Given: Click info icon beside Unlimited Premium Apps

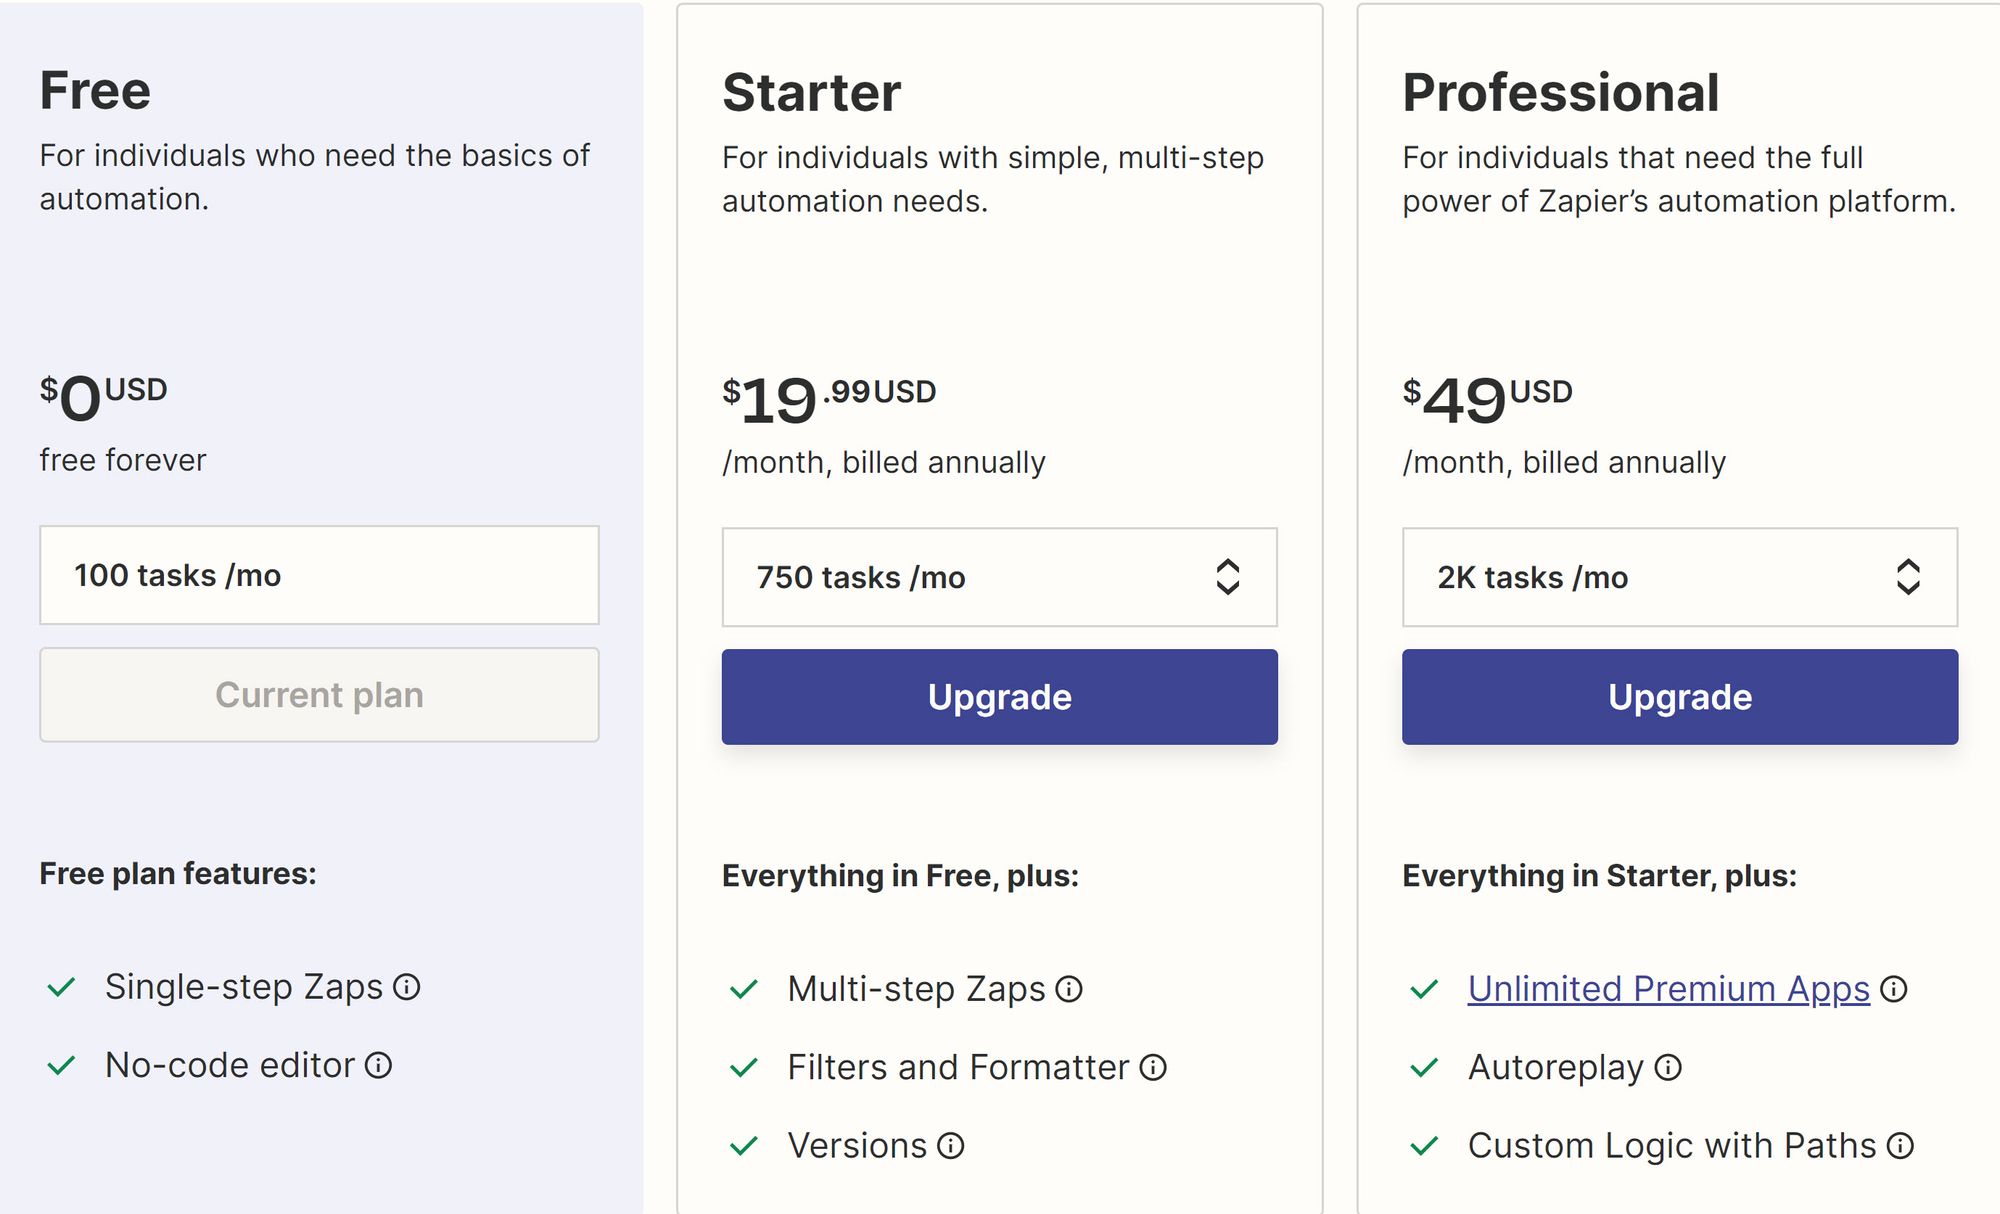Looking at the screenshot, I should (1893, 989).
